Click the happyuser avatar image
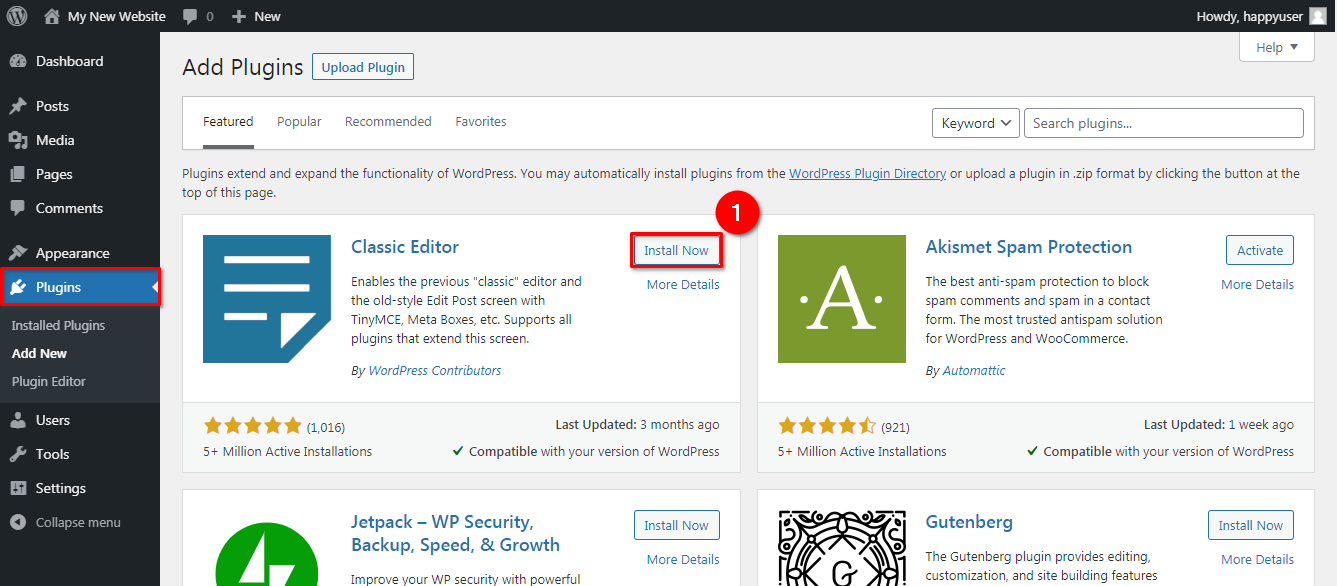 [x=1319, y=16]
